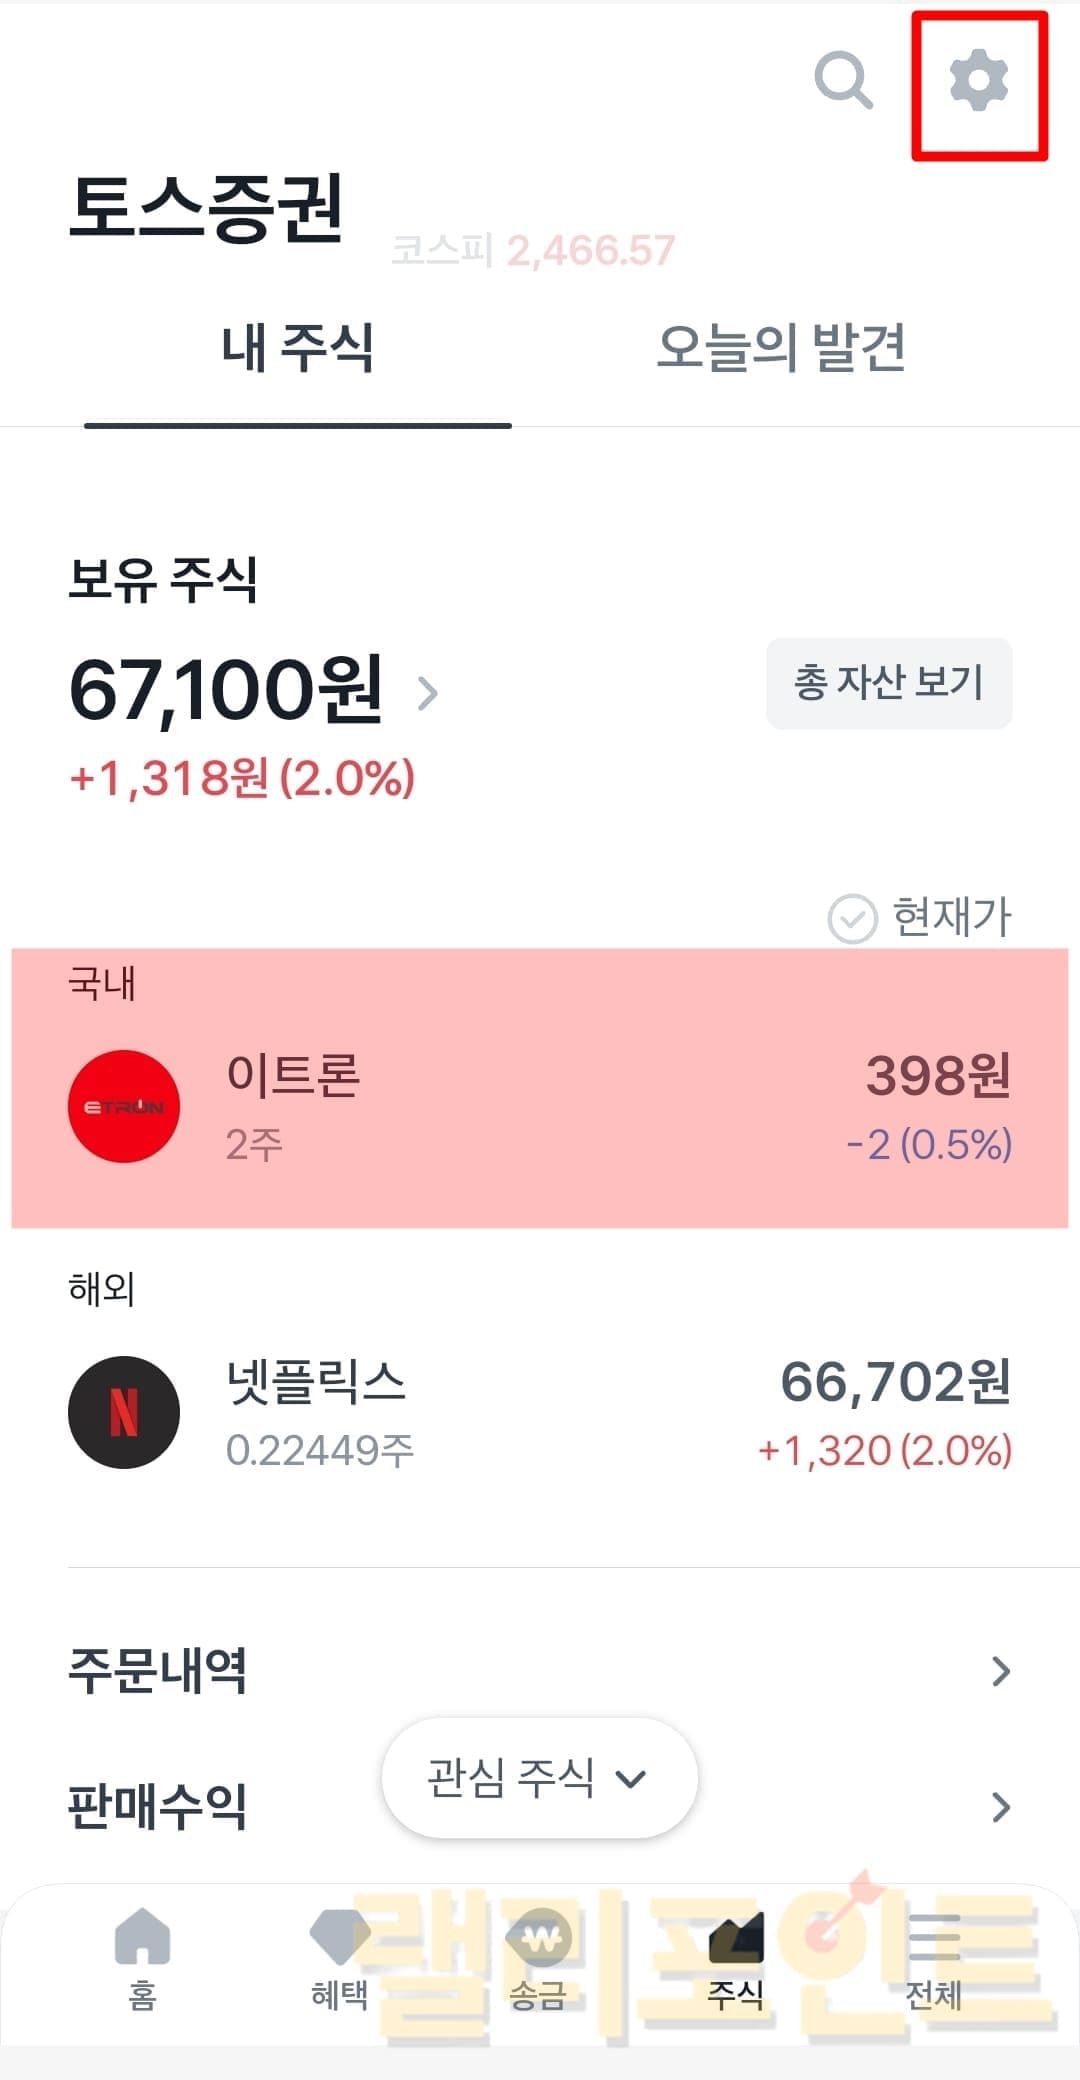1080x2080 pixels.
Task: Tap the 넷플릭스 Netflix logo icon
Action: (x=124, y=1412)
